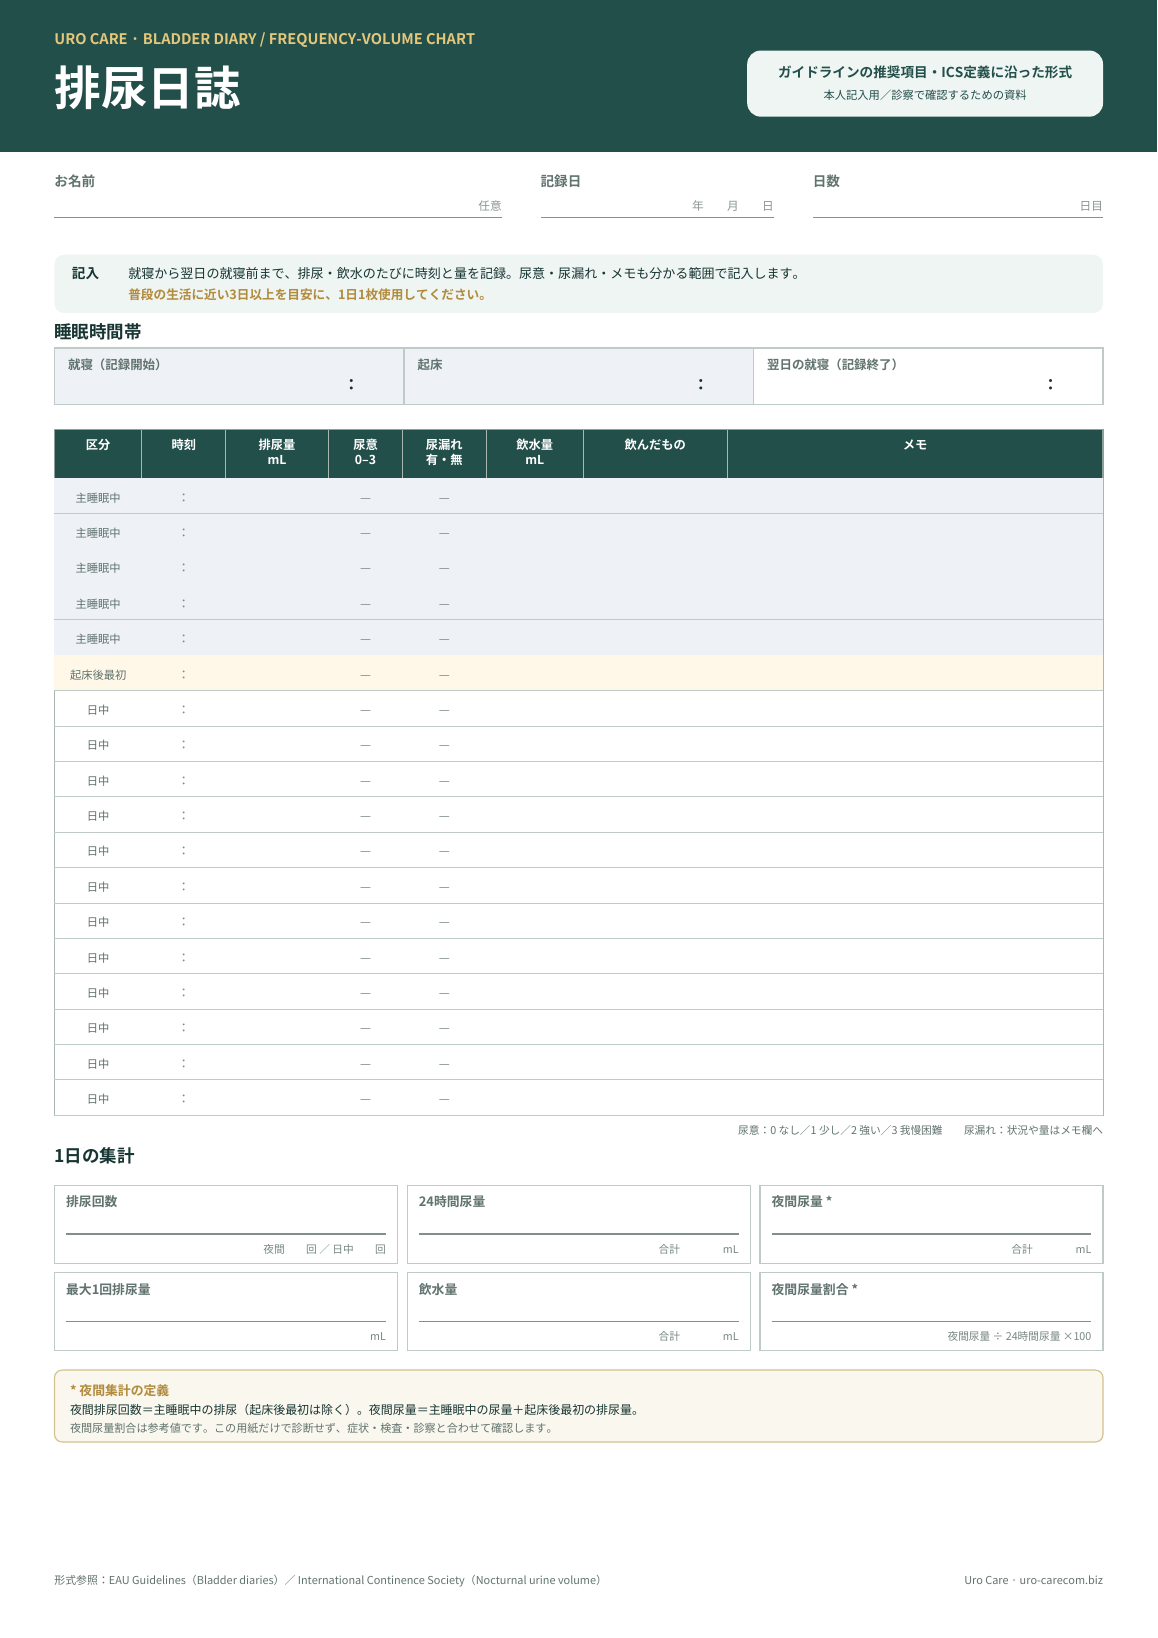Select the 就寝（記録開始） time field
Screen dimensions: 1158x1638
pos(229,376)
